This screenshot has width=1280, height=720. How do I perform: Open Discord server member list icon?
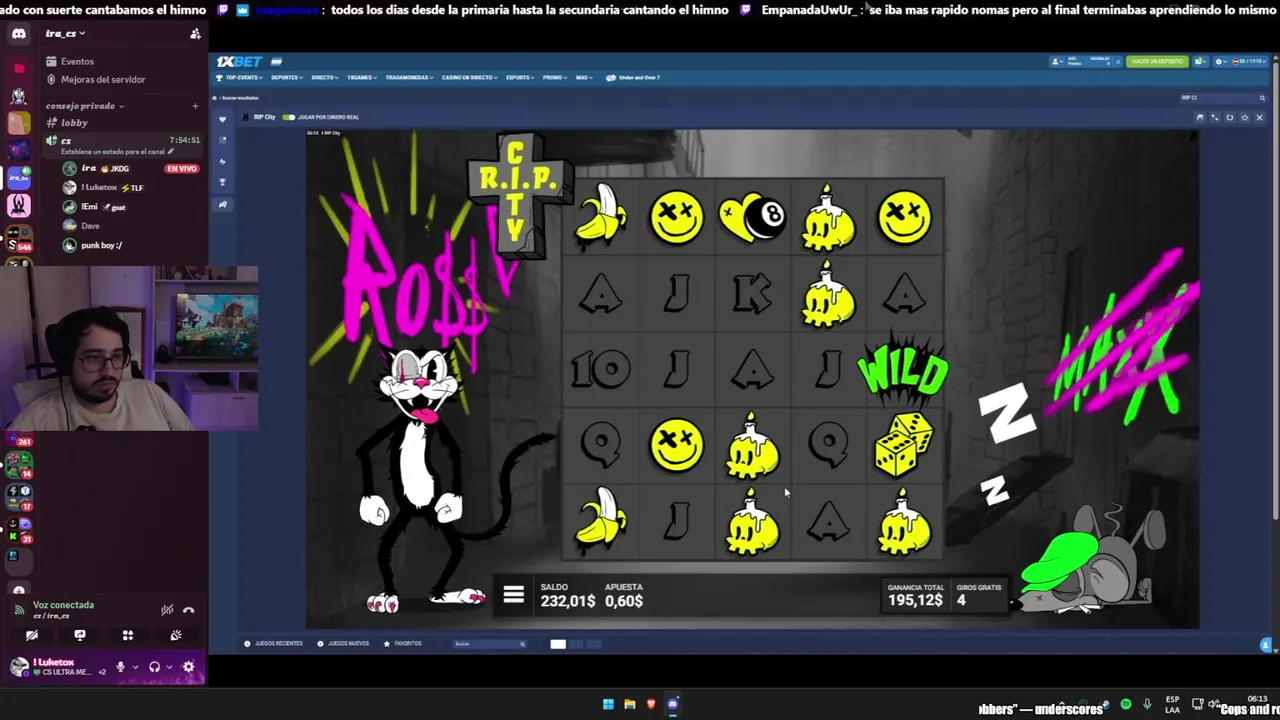click(x=195, y=34)
